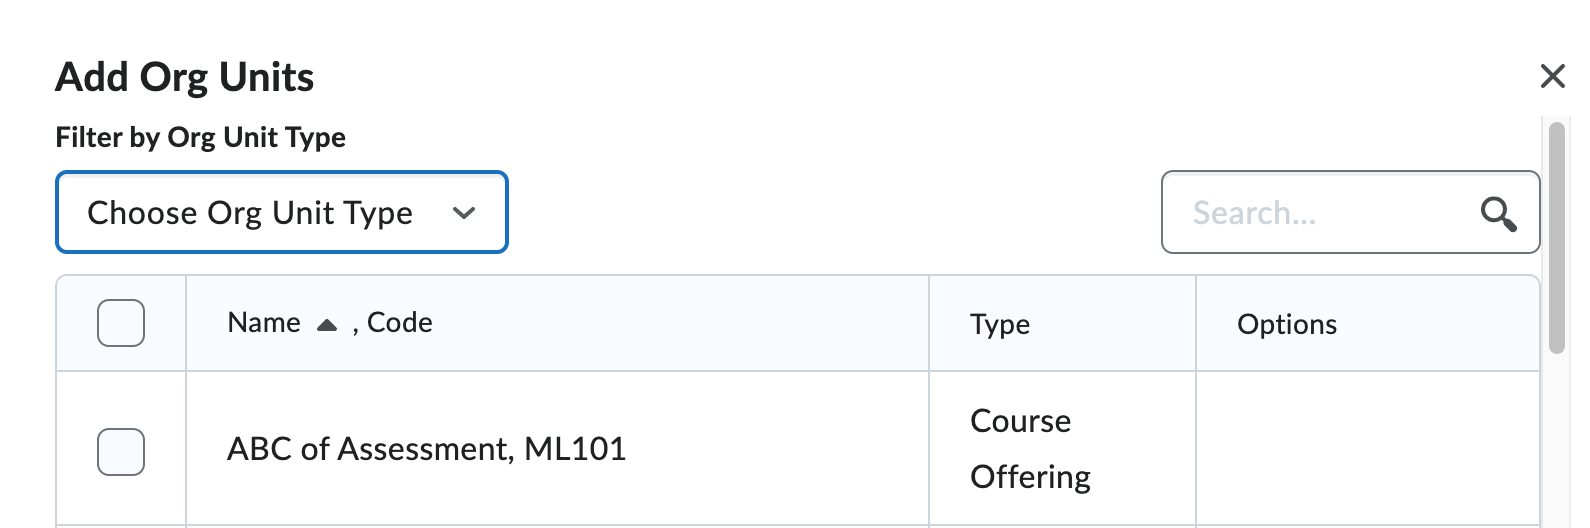Viewport: 1590px width, 528px height.
Task: Click the Course Offering type cell
Action: (x=1030, y=449)
